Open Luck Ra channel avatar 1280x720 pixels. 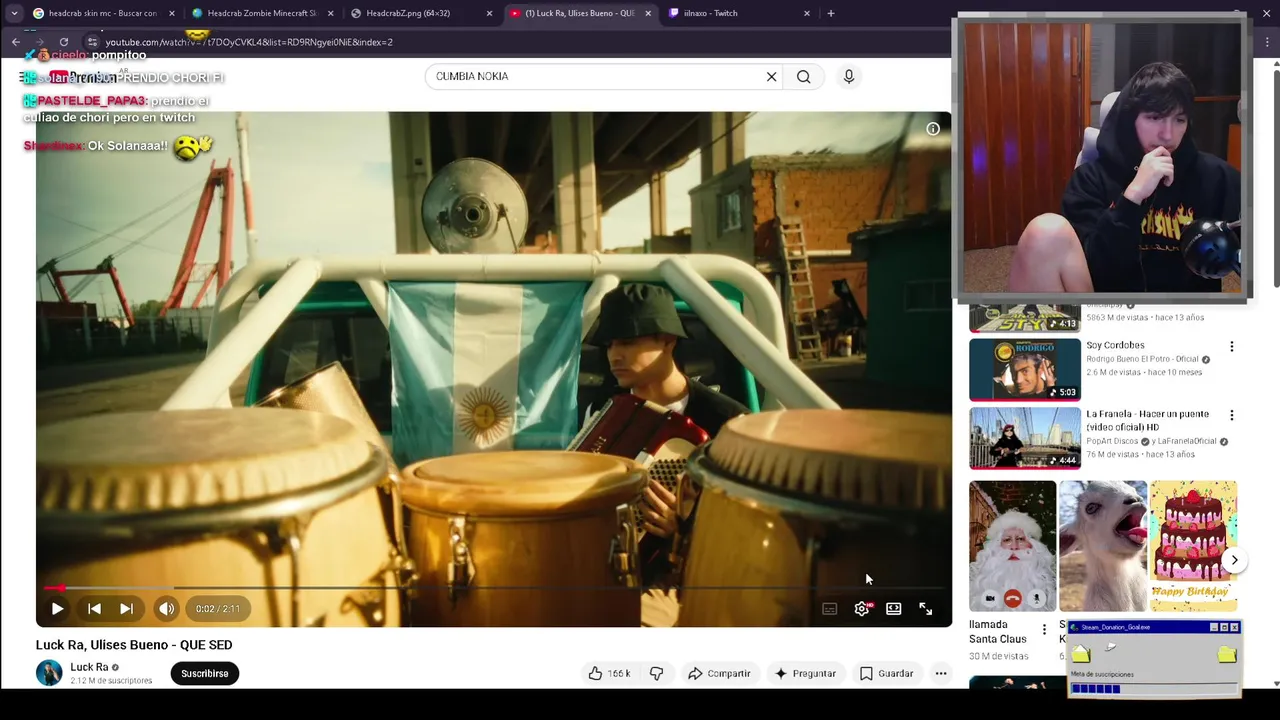point(49,673)
